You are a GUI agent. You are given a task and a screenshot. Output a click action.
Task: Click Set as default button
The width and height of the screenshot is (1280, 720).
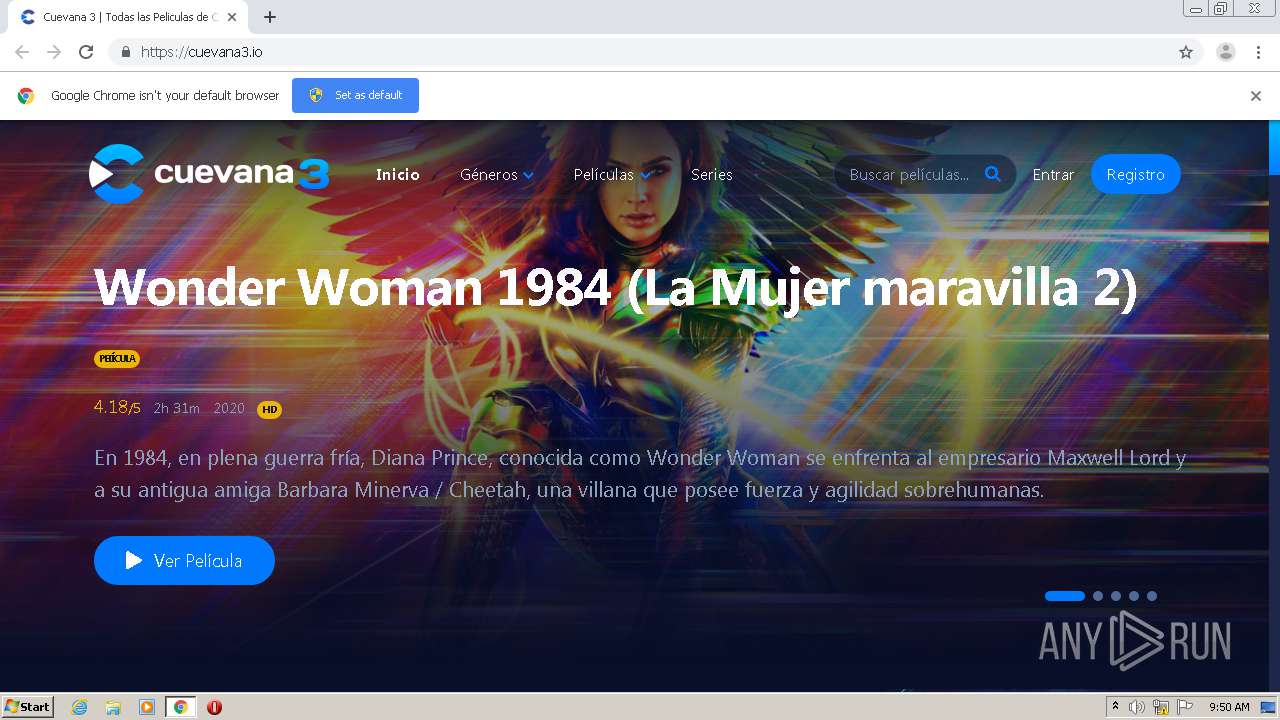[355, 95]
